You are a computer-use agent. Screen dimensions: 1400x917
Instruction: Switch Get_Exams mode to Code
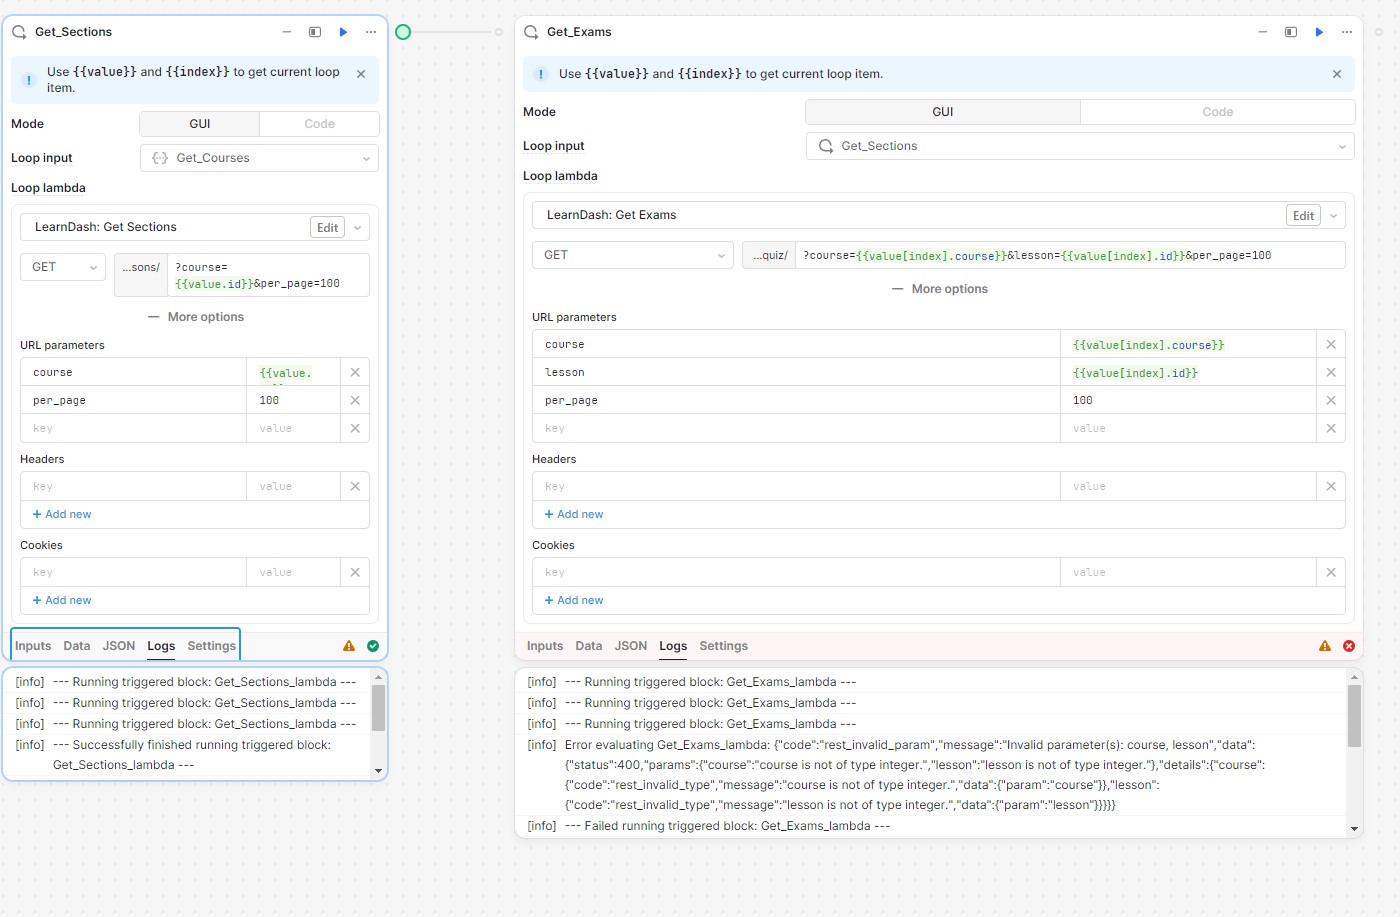[x=1218, y=112]
